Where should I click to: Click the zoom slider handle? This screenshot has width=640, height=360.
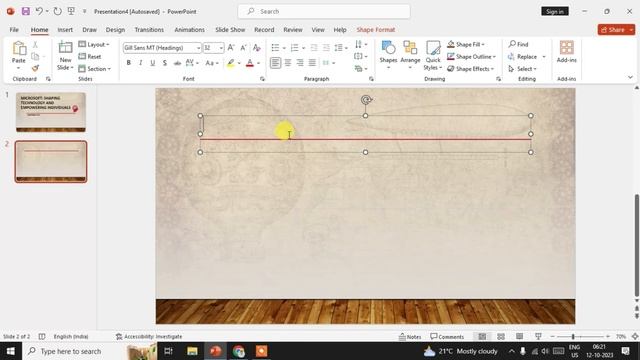573,336
